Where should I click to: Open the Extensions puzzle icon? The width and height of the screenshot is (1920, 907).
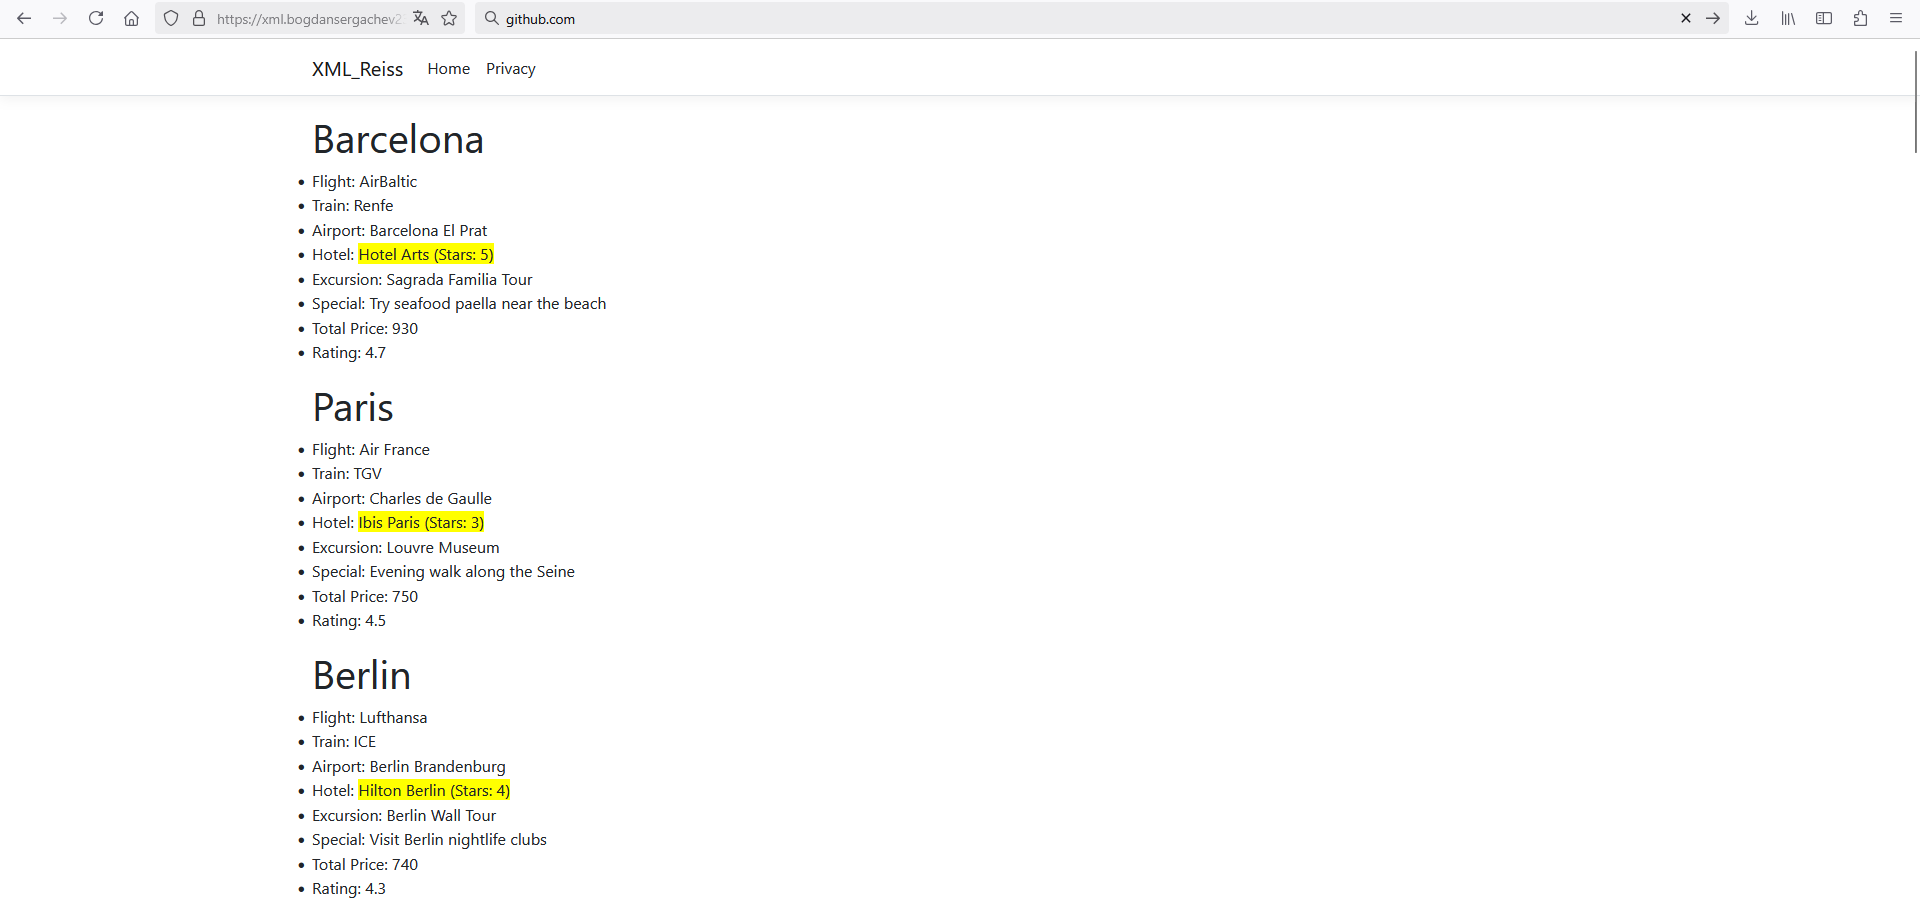point(1860,19)
